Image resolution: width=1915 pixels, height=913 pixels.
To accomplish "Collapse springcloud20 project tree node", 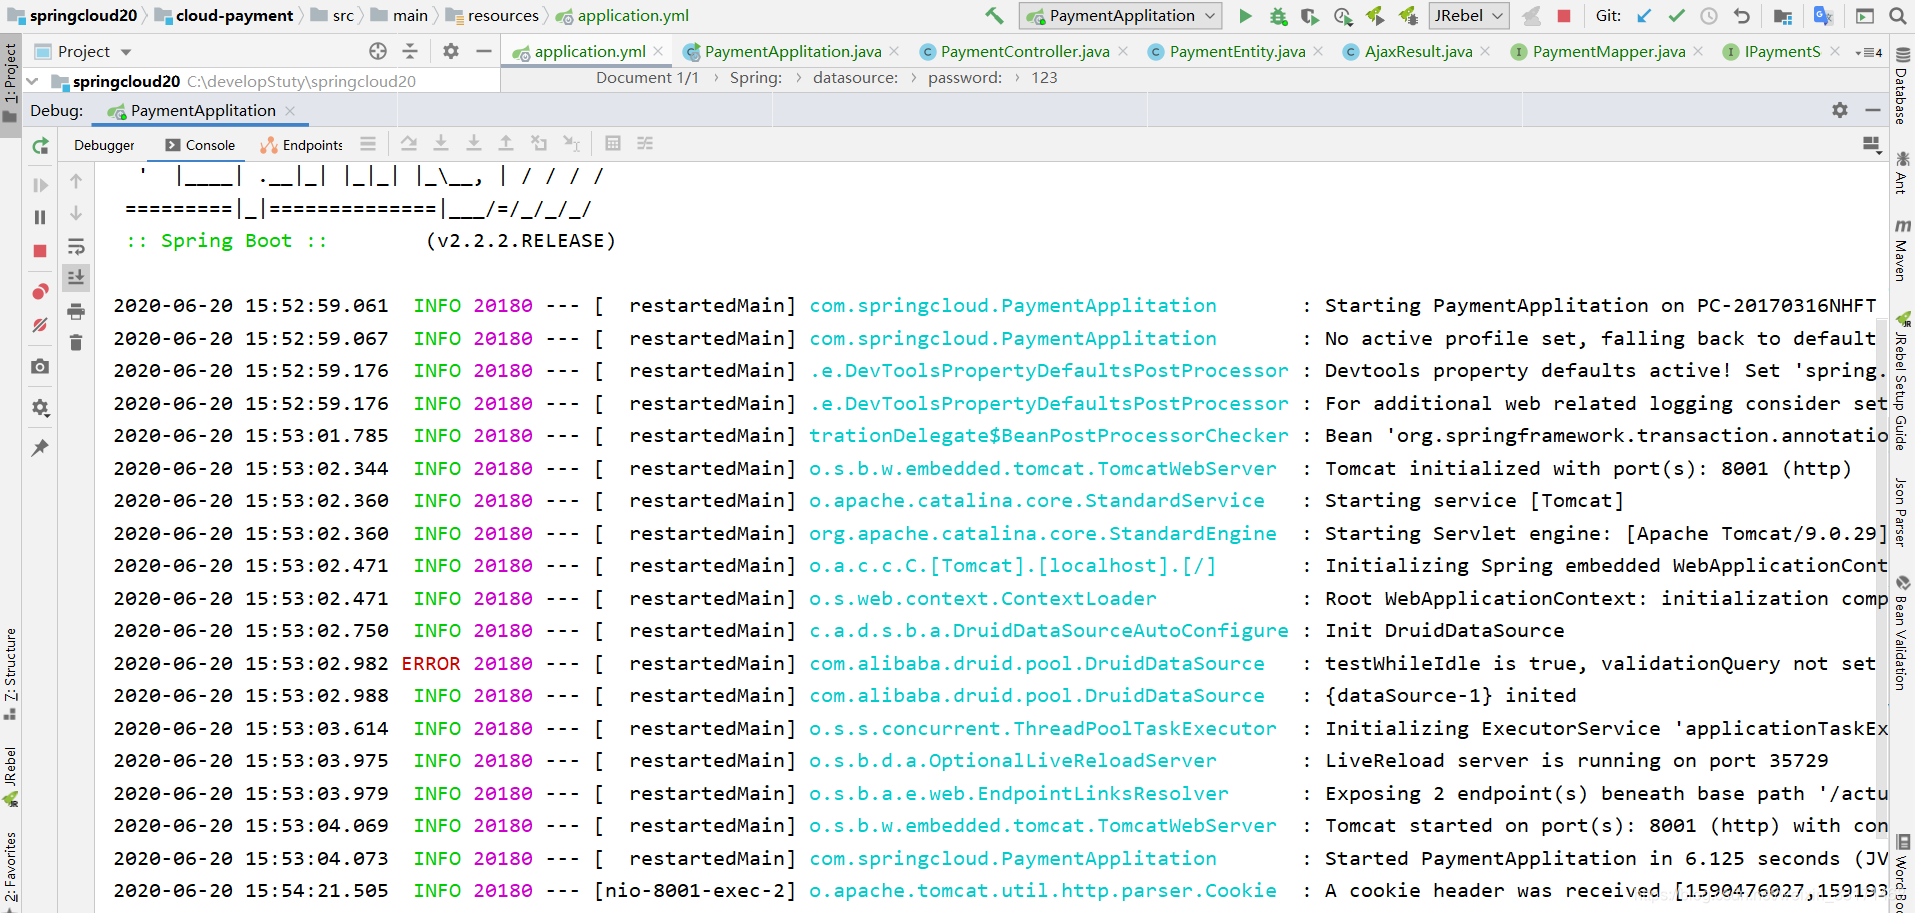I will tap(33, 81).
